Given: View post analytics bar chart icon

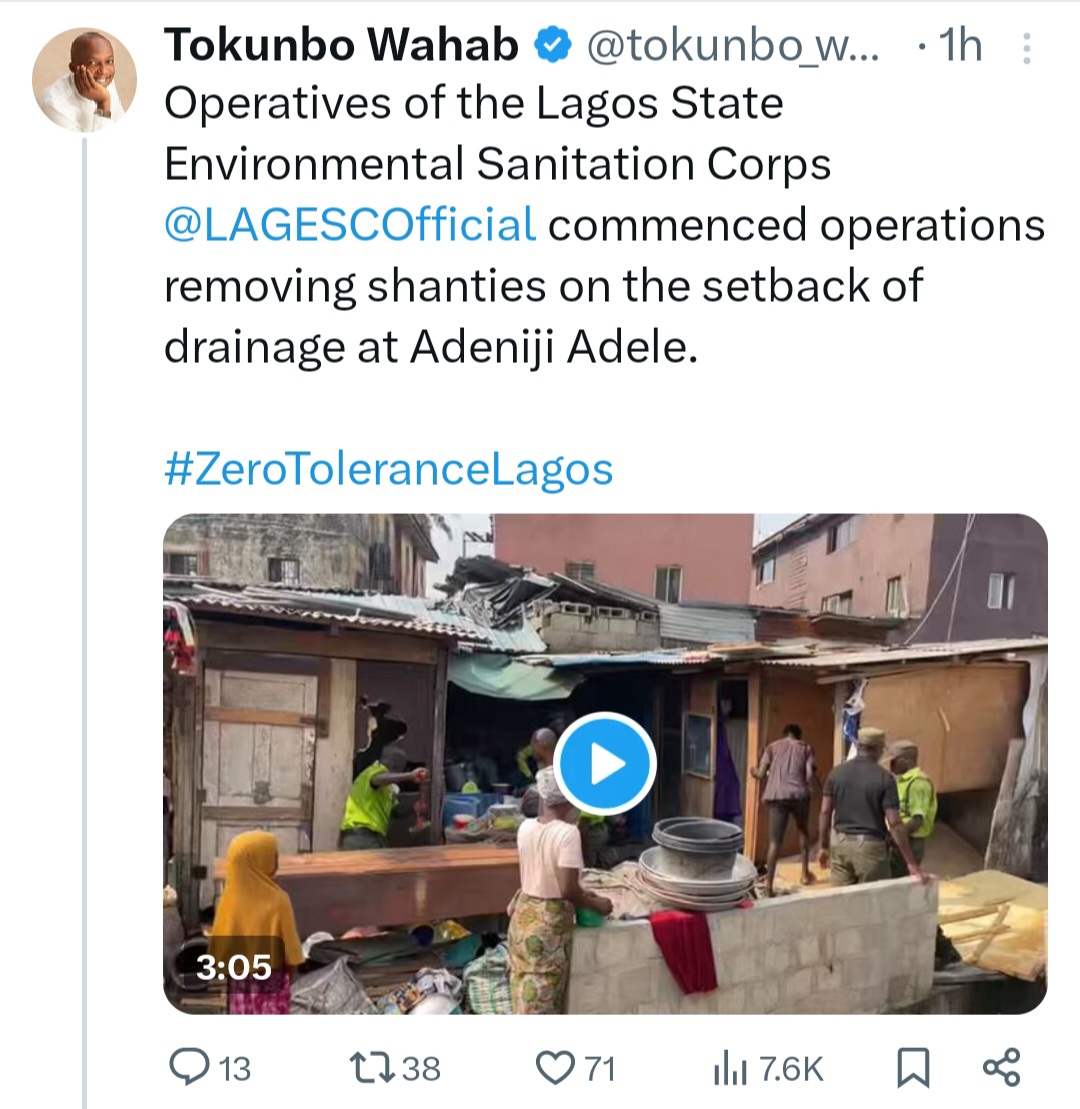Looking at the screenshot, I should 729,1069.
